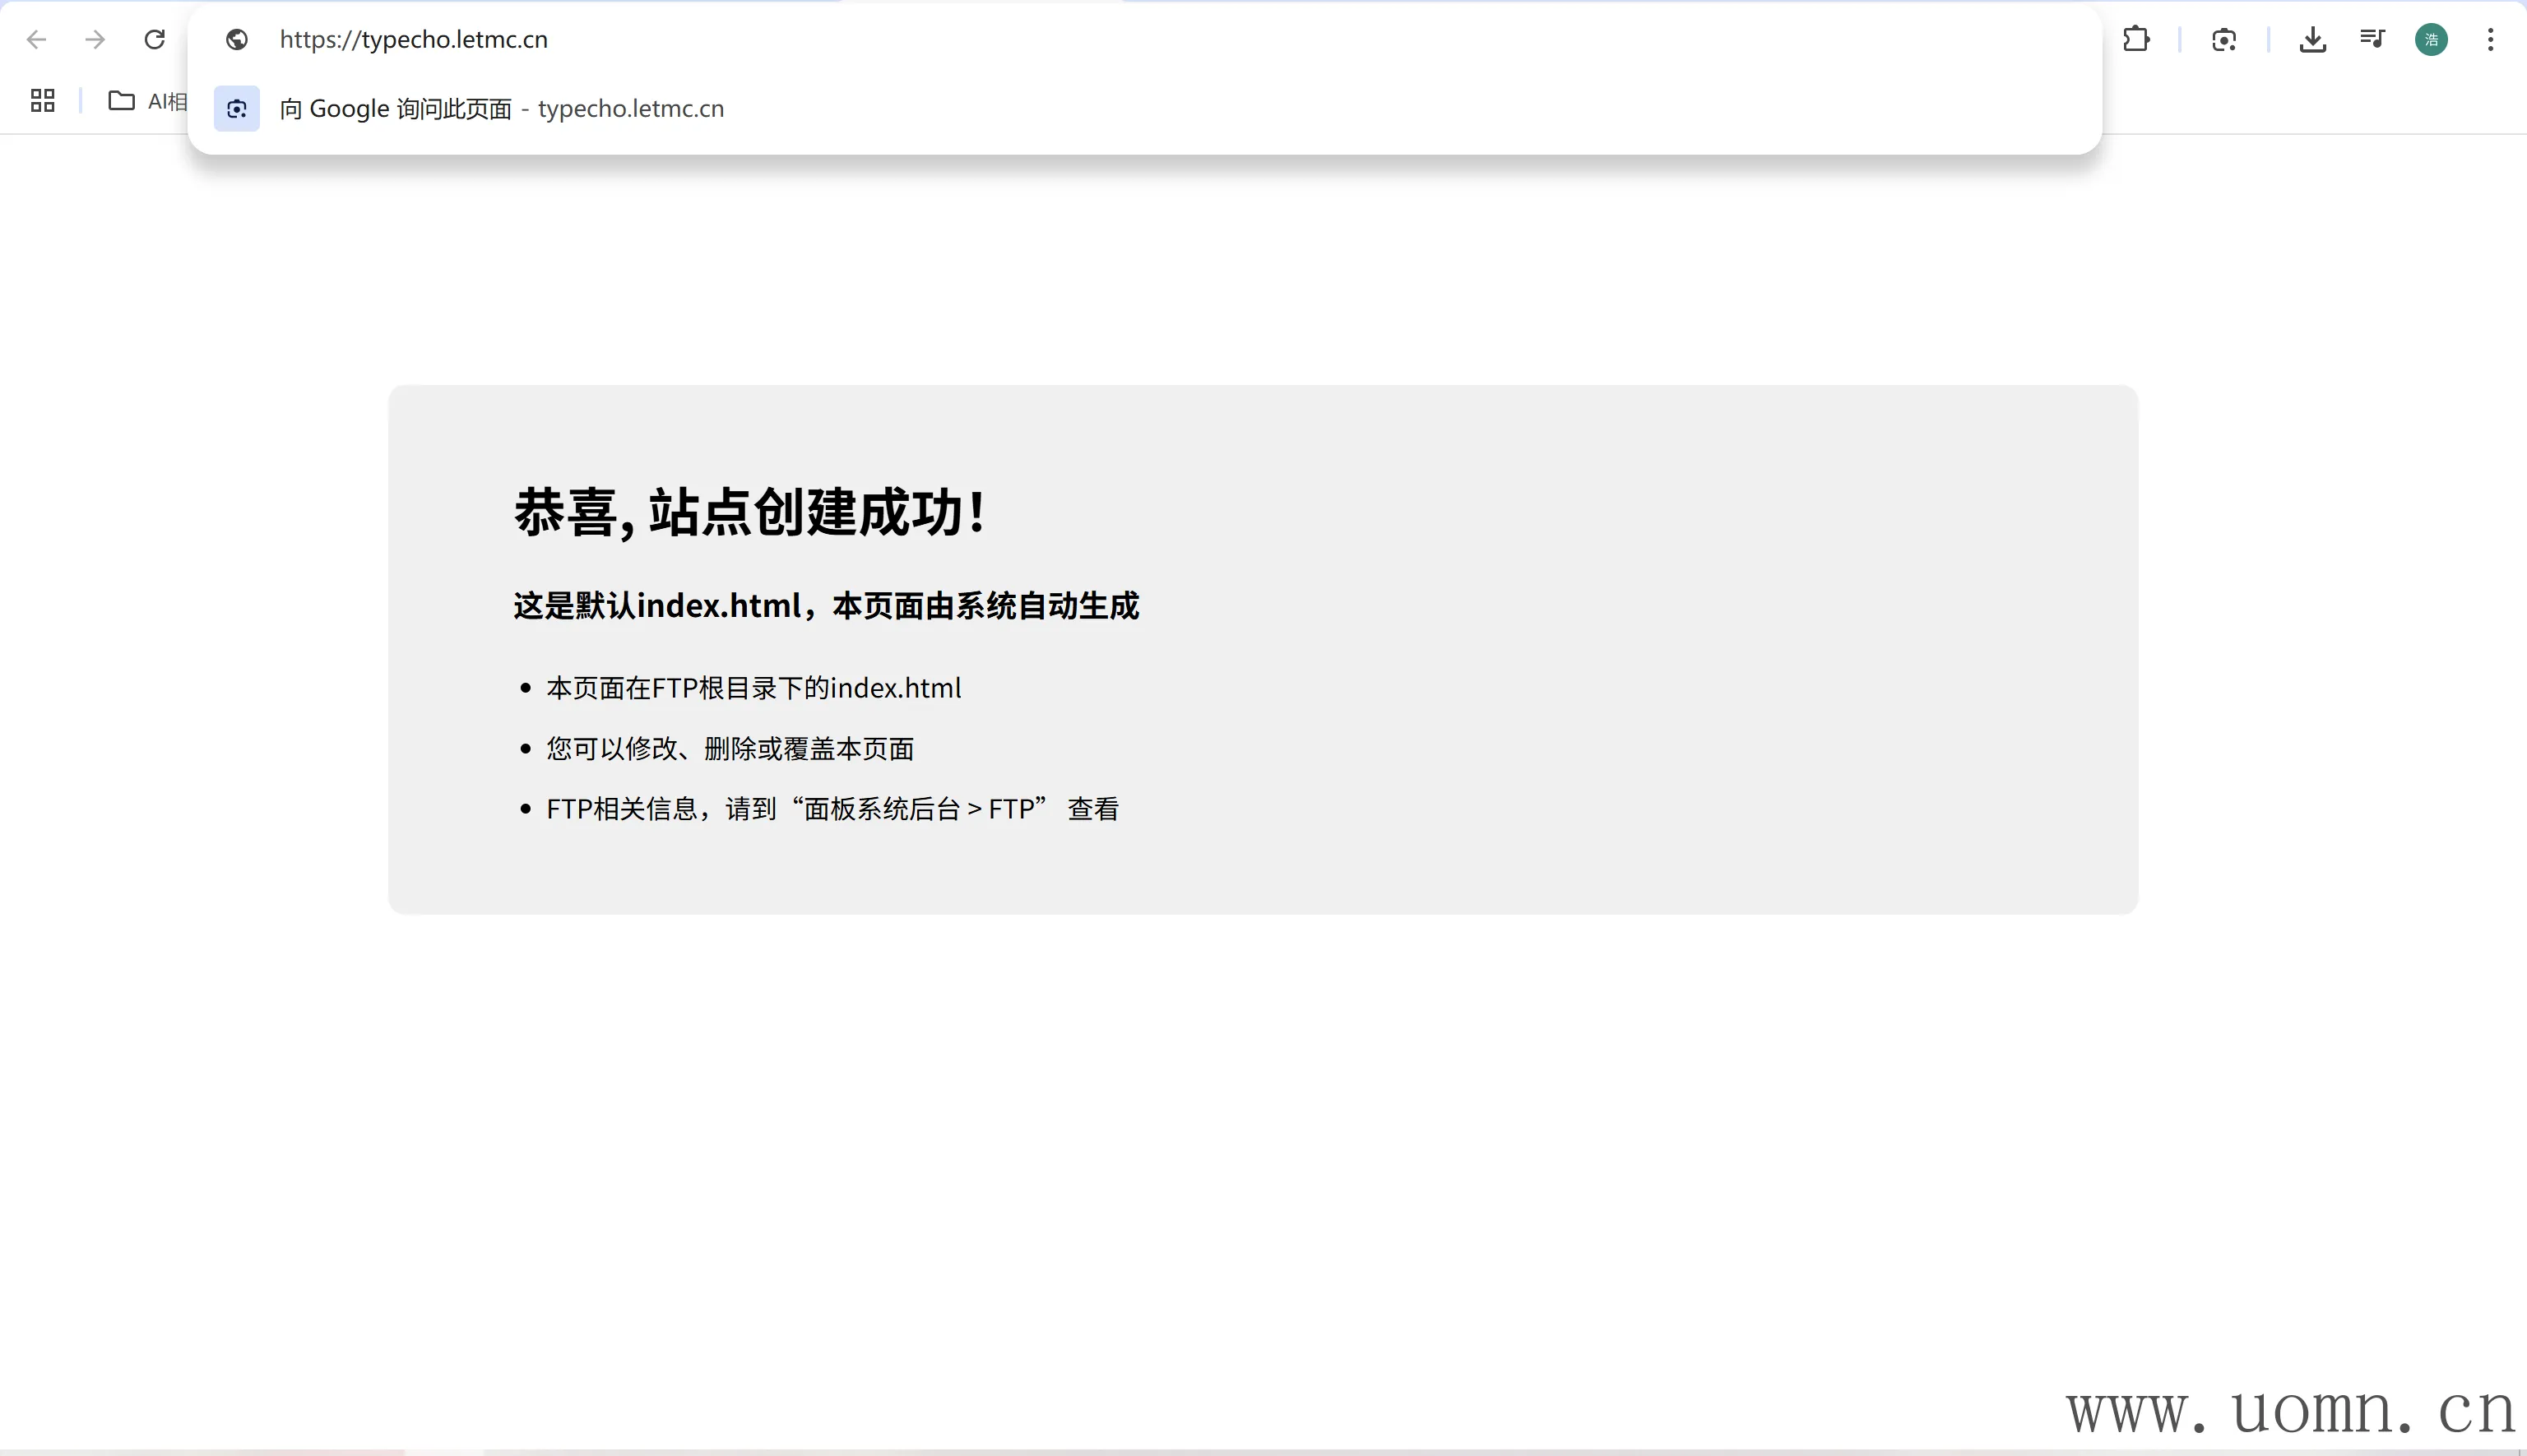Open the apps grid in bookmarks bar

42,101
